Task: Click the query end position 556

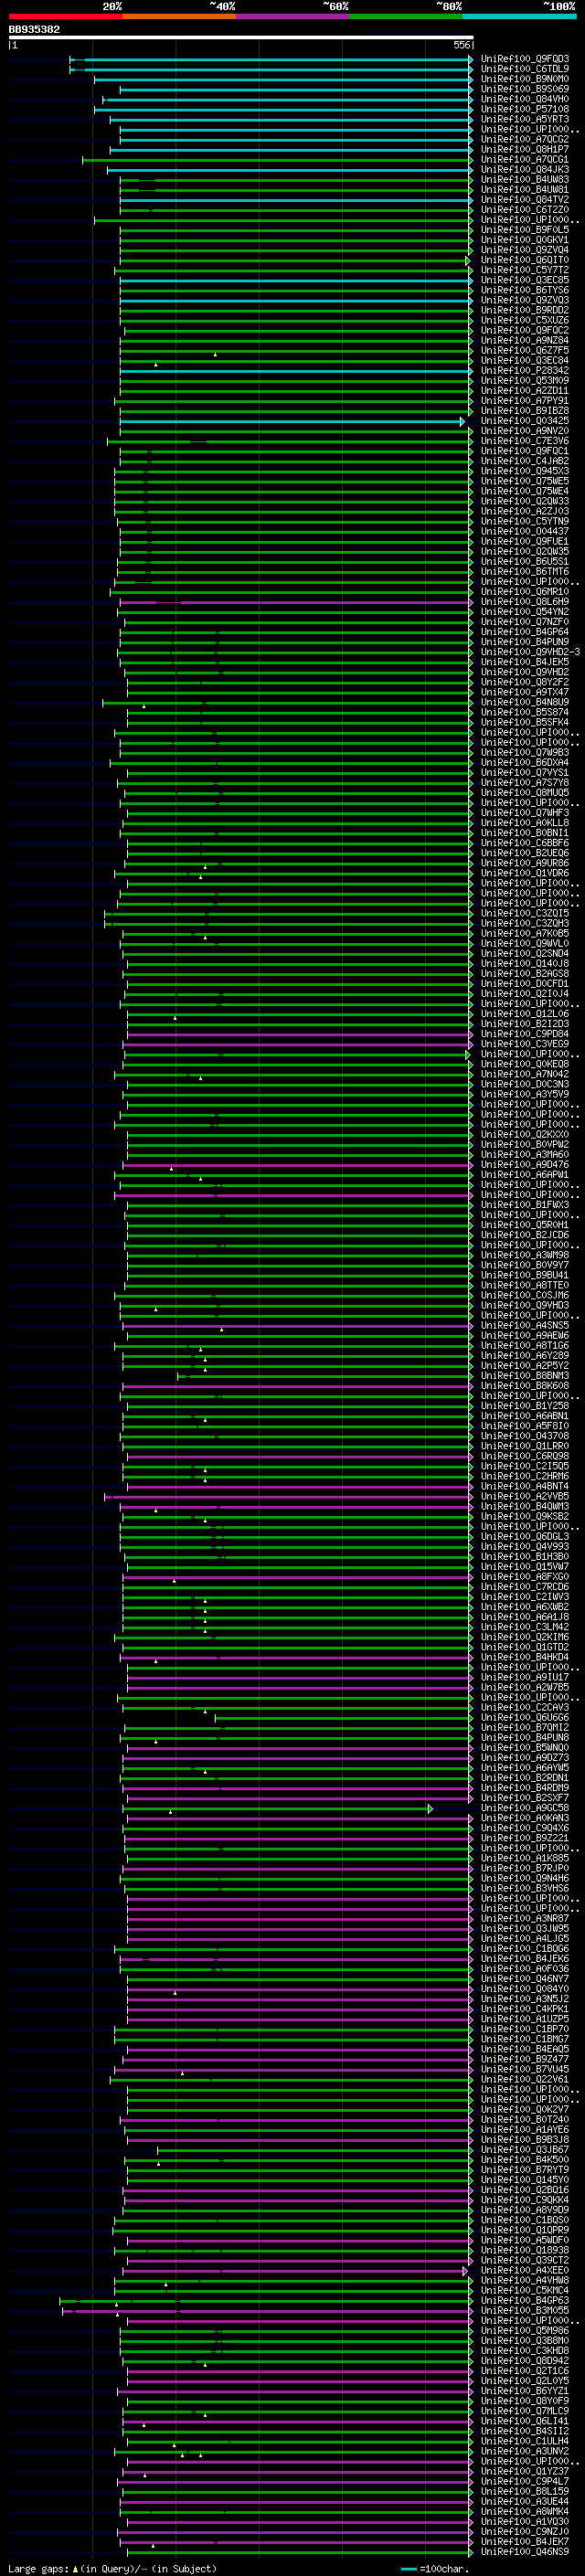Action: pos(462,45)
